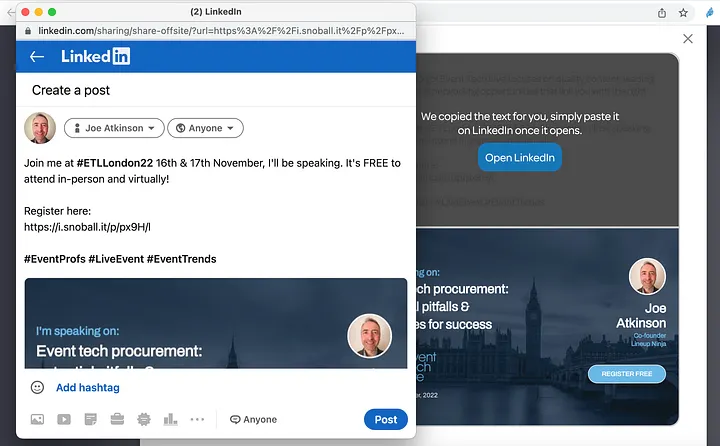Create a poll with chart icon
The width and height of the screenshot is (720, 446).
[x=170, y=419]
